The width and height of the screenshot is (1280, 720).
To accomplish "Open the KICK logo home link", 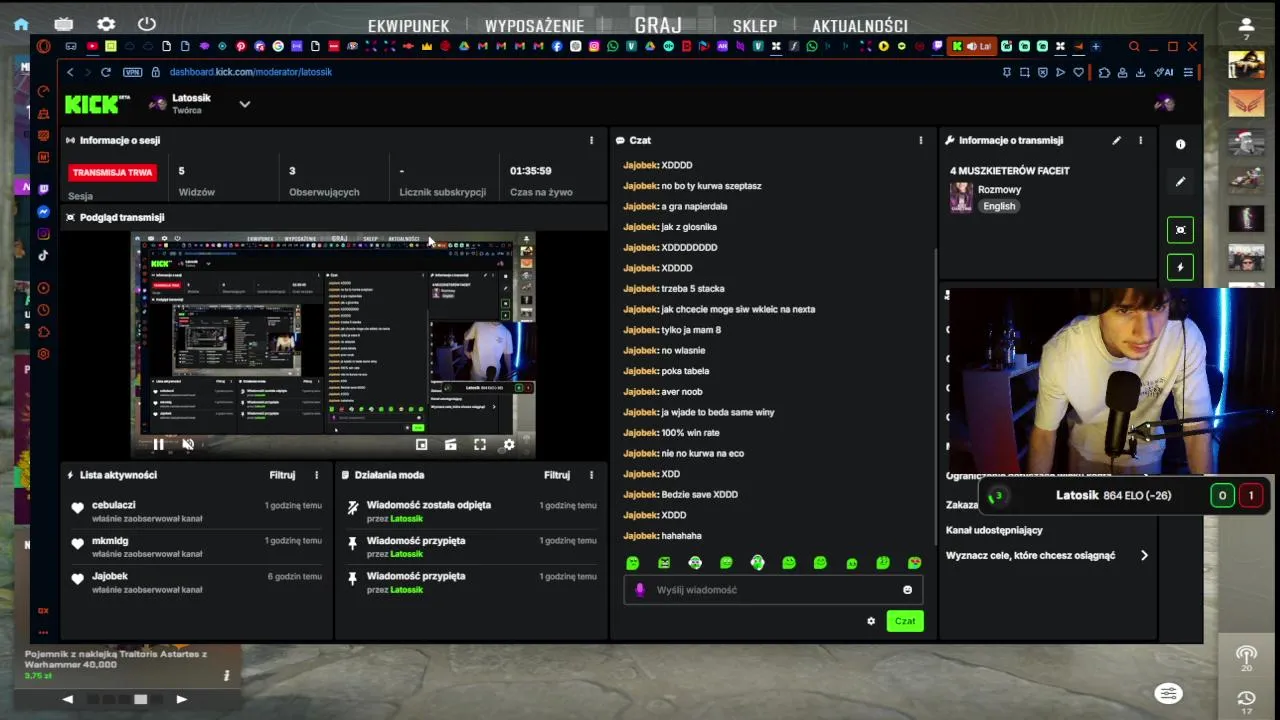I will [x=97, y=104].
